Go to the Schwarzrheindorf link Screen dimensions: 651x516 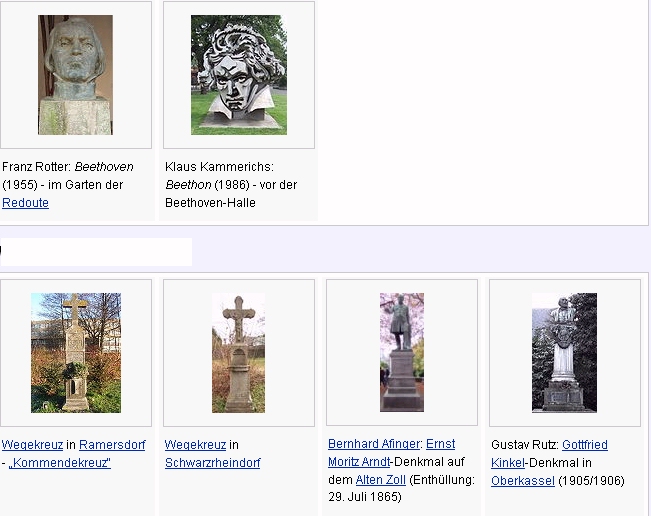click(x=212, y=463)
